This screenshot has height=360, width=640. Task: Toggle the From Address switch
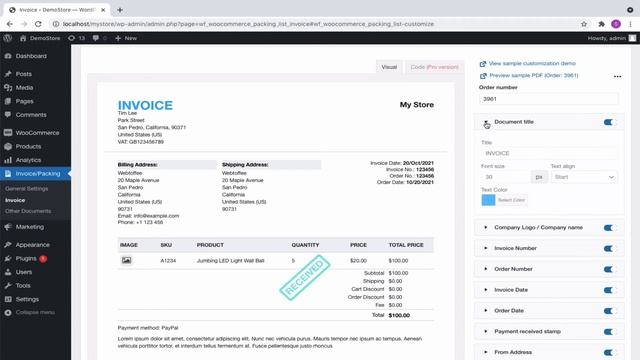click(609, 353)
